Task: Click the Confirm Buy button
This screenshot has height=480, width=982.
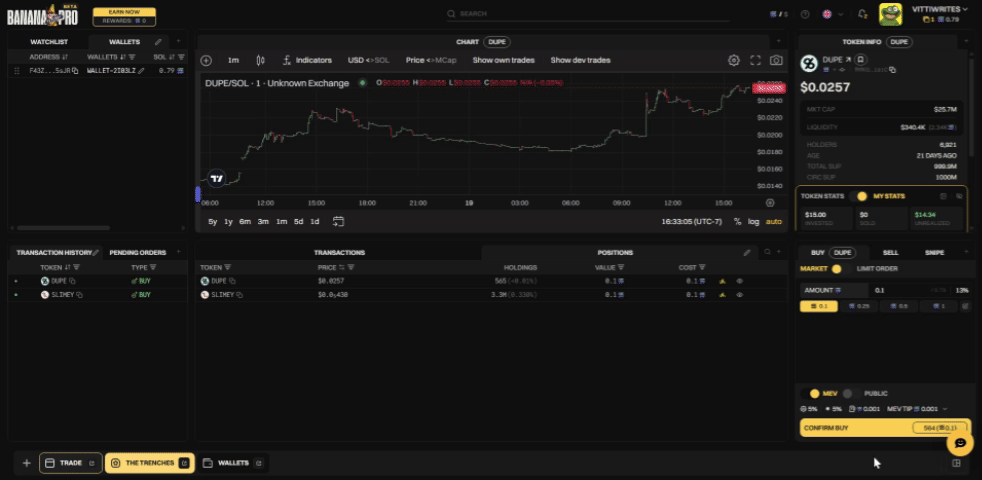Action: point(884,428)
